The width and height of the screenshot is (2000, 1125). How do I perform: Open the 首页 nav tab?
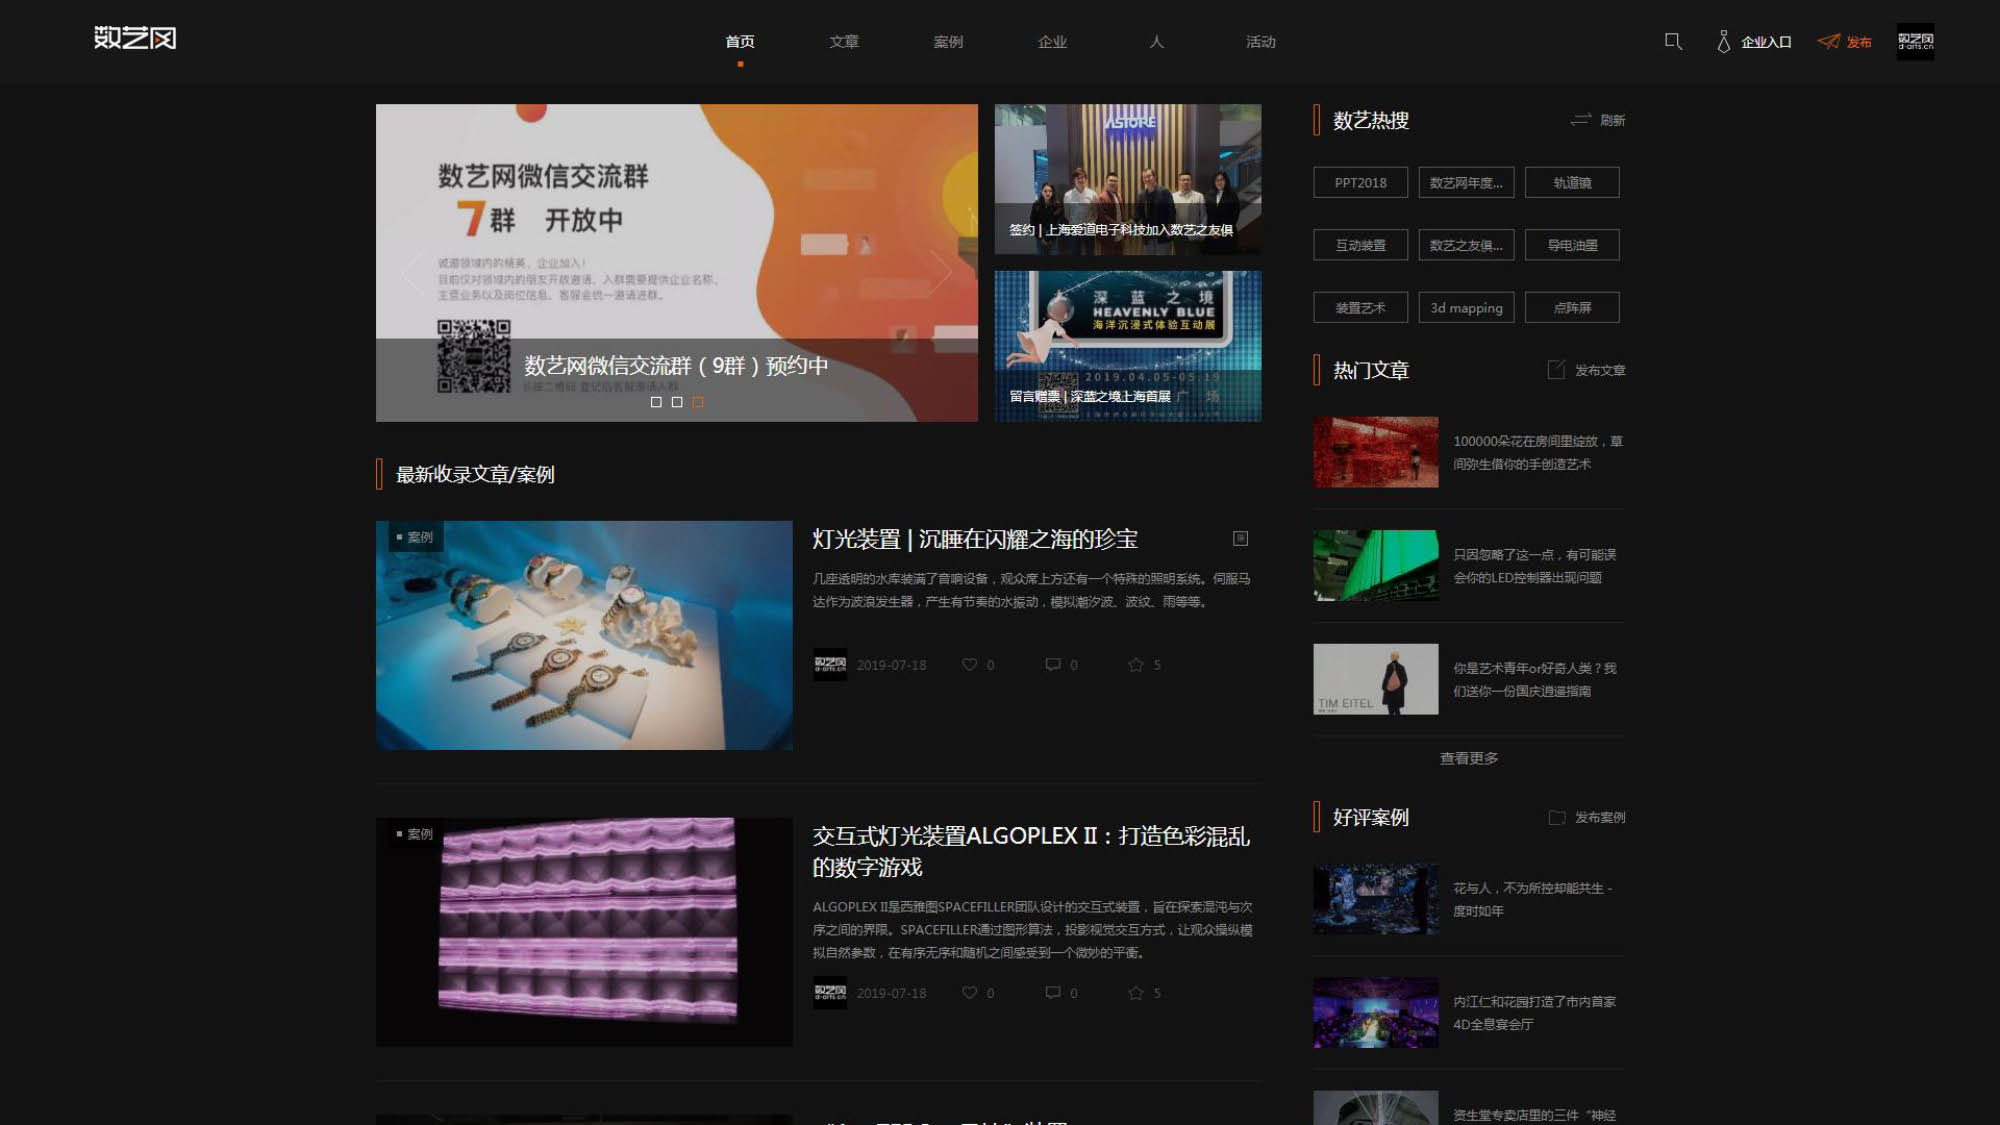(x=740, y=41)
